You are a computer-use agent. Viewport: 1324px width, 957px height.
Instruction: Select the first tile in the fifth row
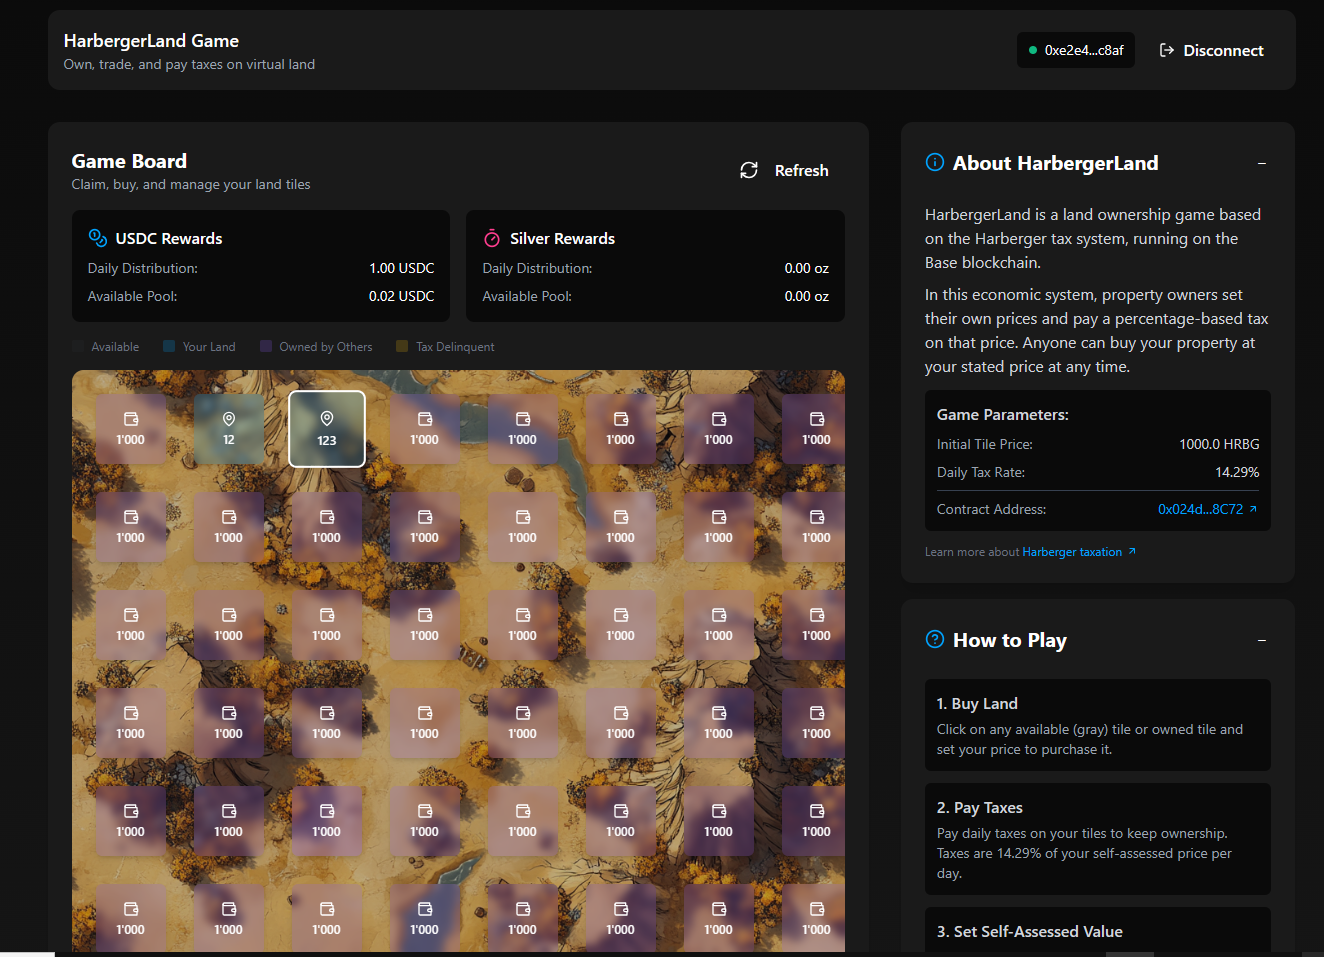point(131,821)
